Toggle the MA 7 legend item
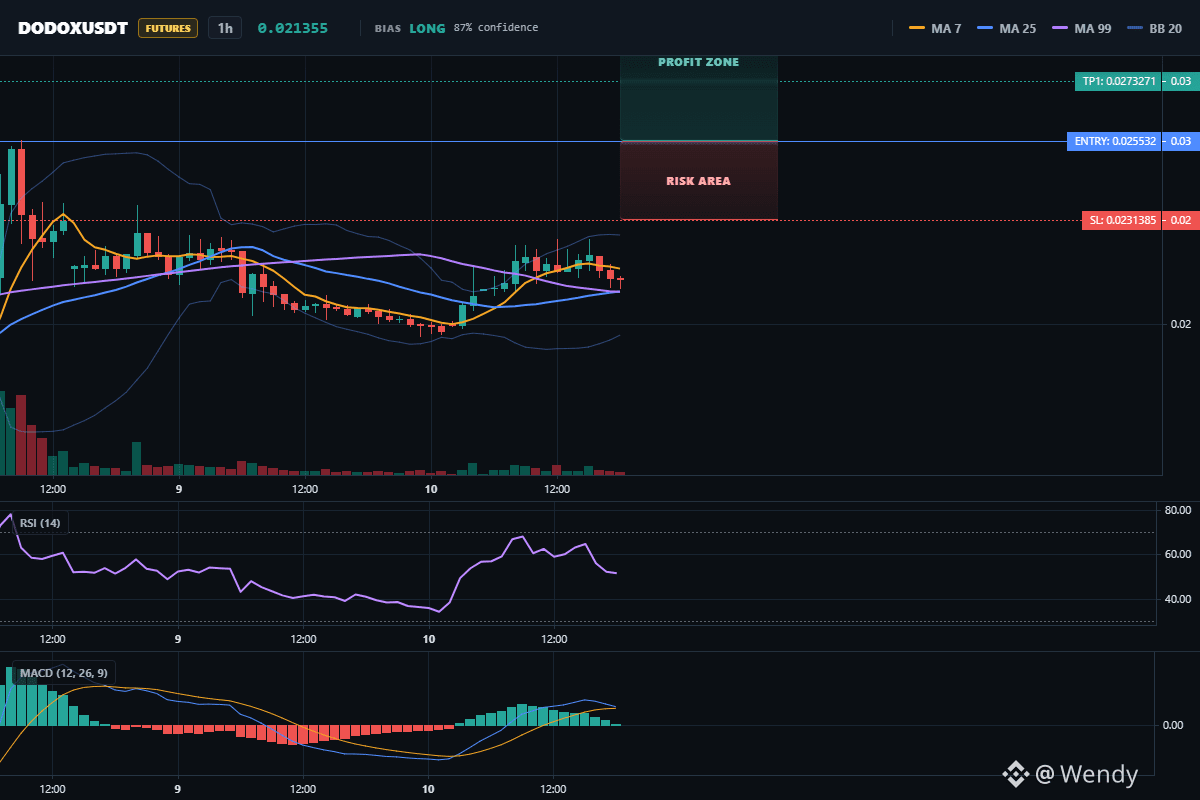This screenshot has height=800, width=1200. [x=935, y=28]
